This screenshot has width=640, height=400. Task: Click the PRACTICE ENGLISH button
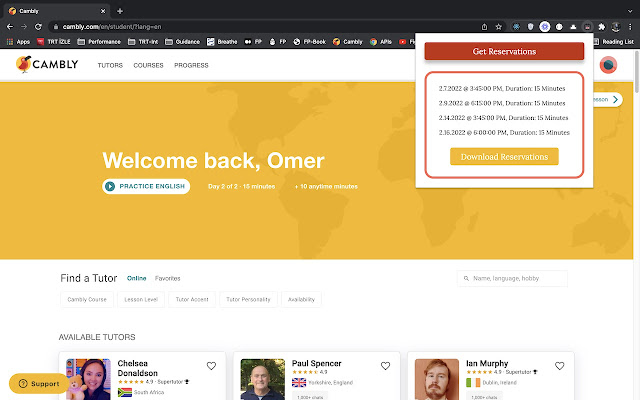(x=146, y=187)
